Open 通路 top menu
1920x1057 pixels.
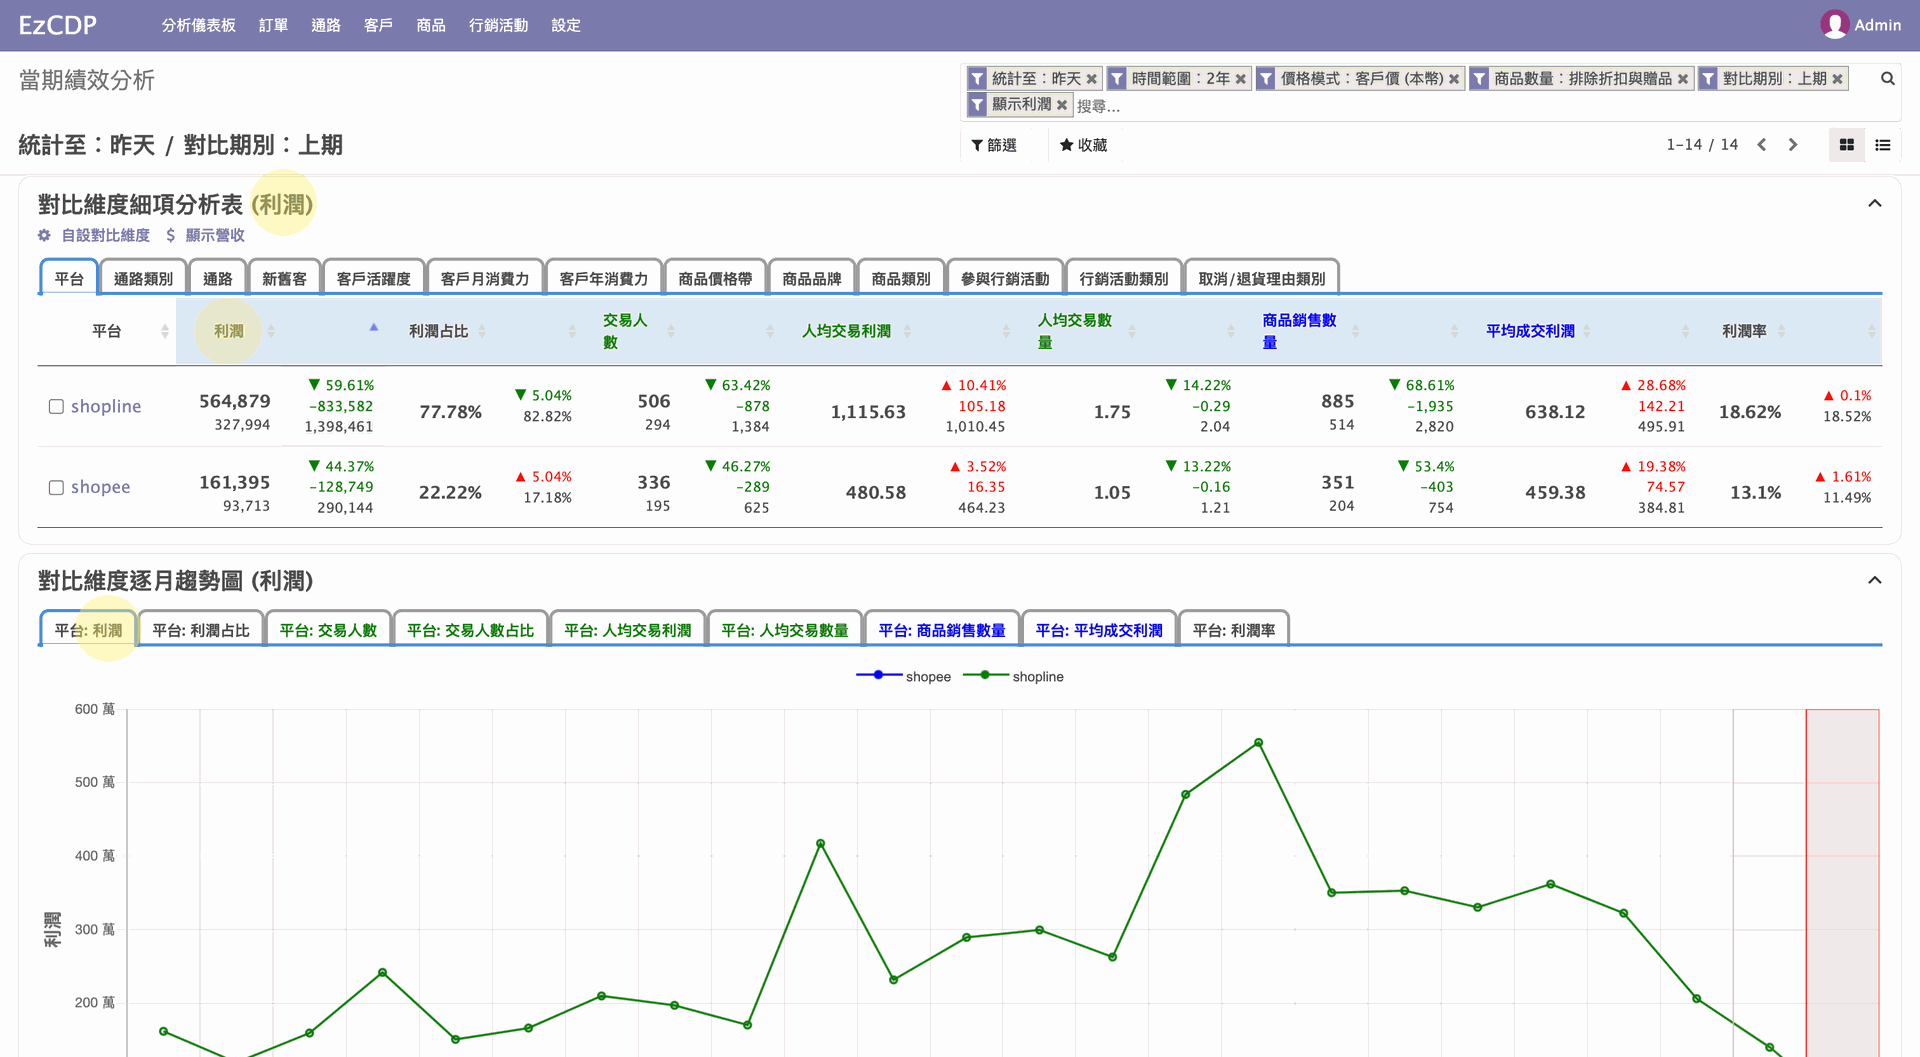pos(326,25)
